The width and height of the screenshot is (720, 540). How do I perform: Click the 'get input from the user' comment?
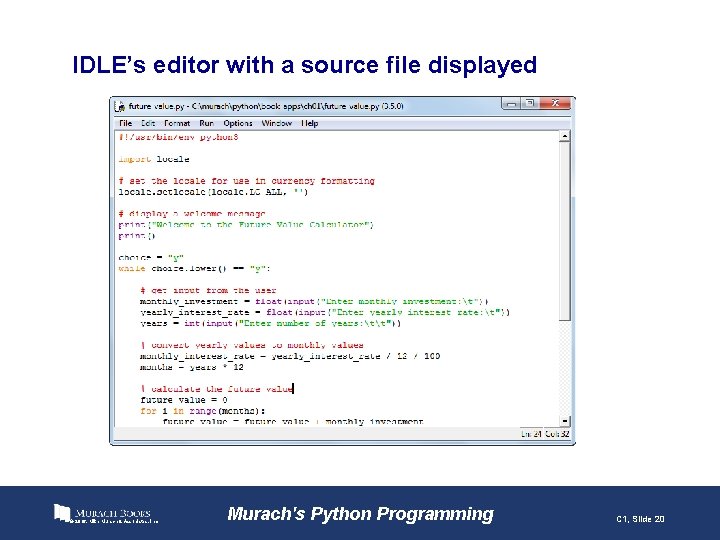click(208, 290)
